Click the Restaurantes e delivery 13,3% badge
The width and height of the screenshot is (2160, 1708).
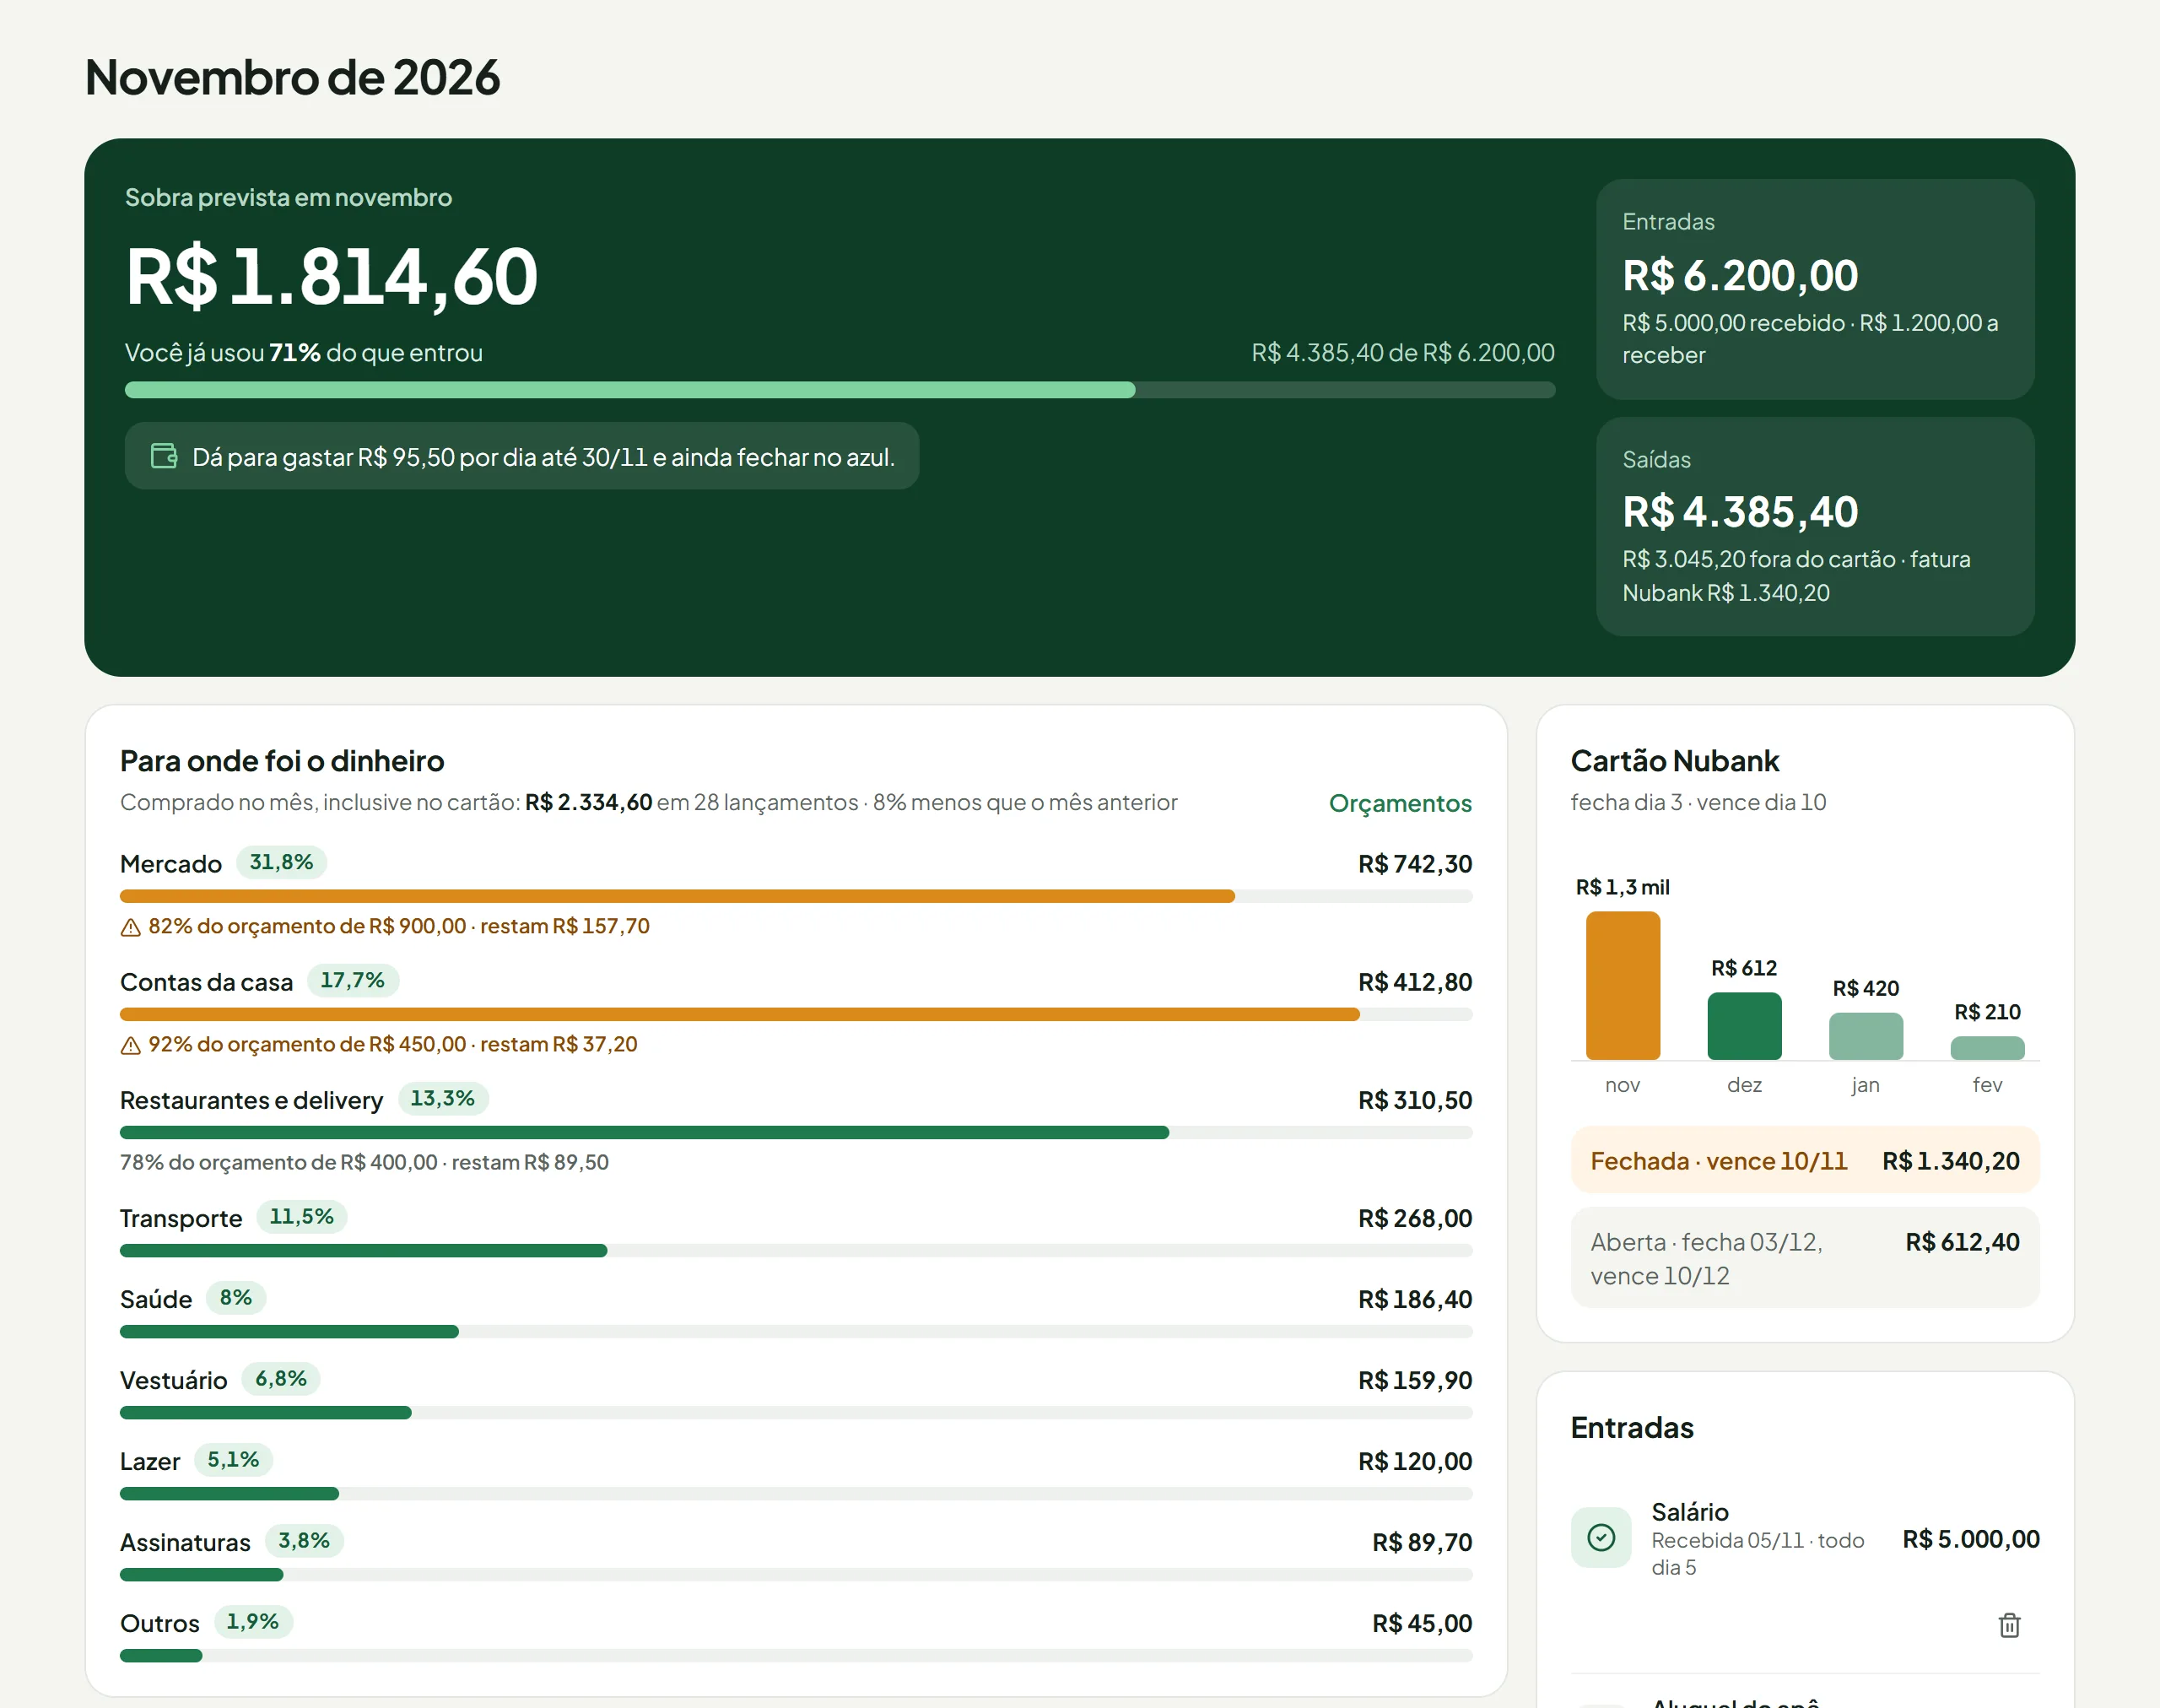(443, 1098)
